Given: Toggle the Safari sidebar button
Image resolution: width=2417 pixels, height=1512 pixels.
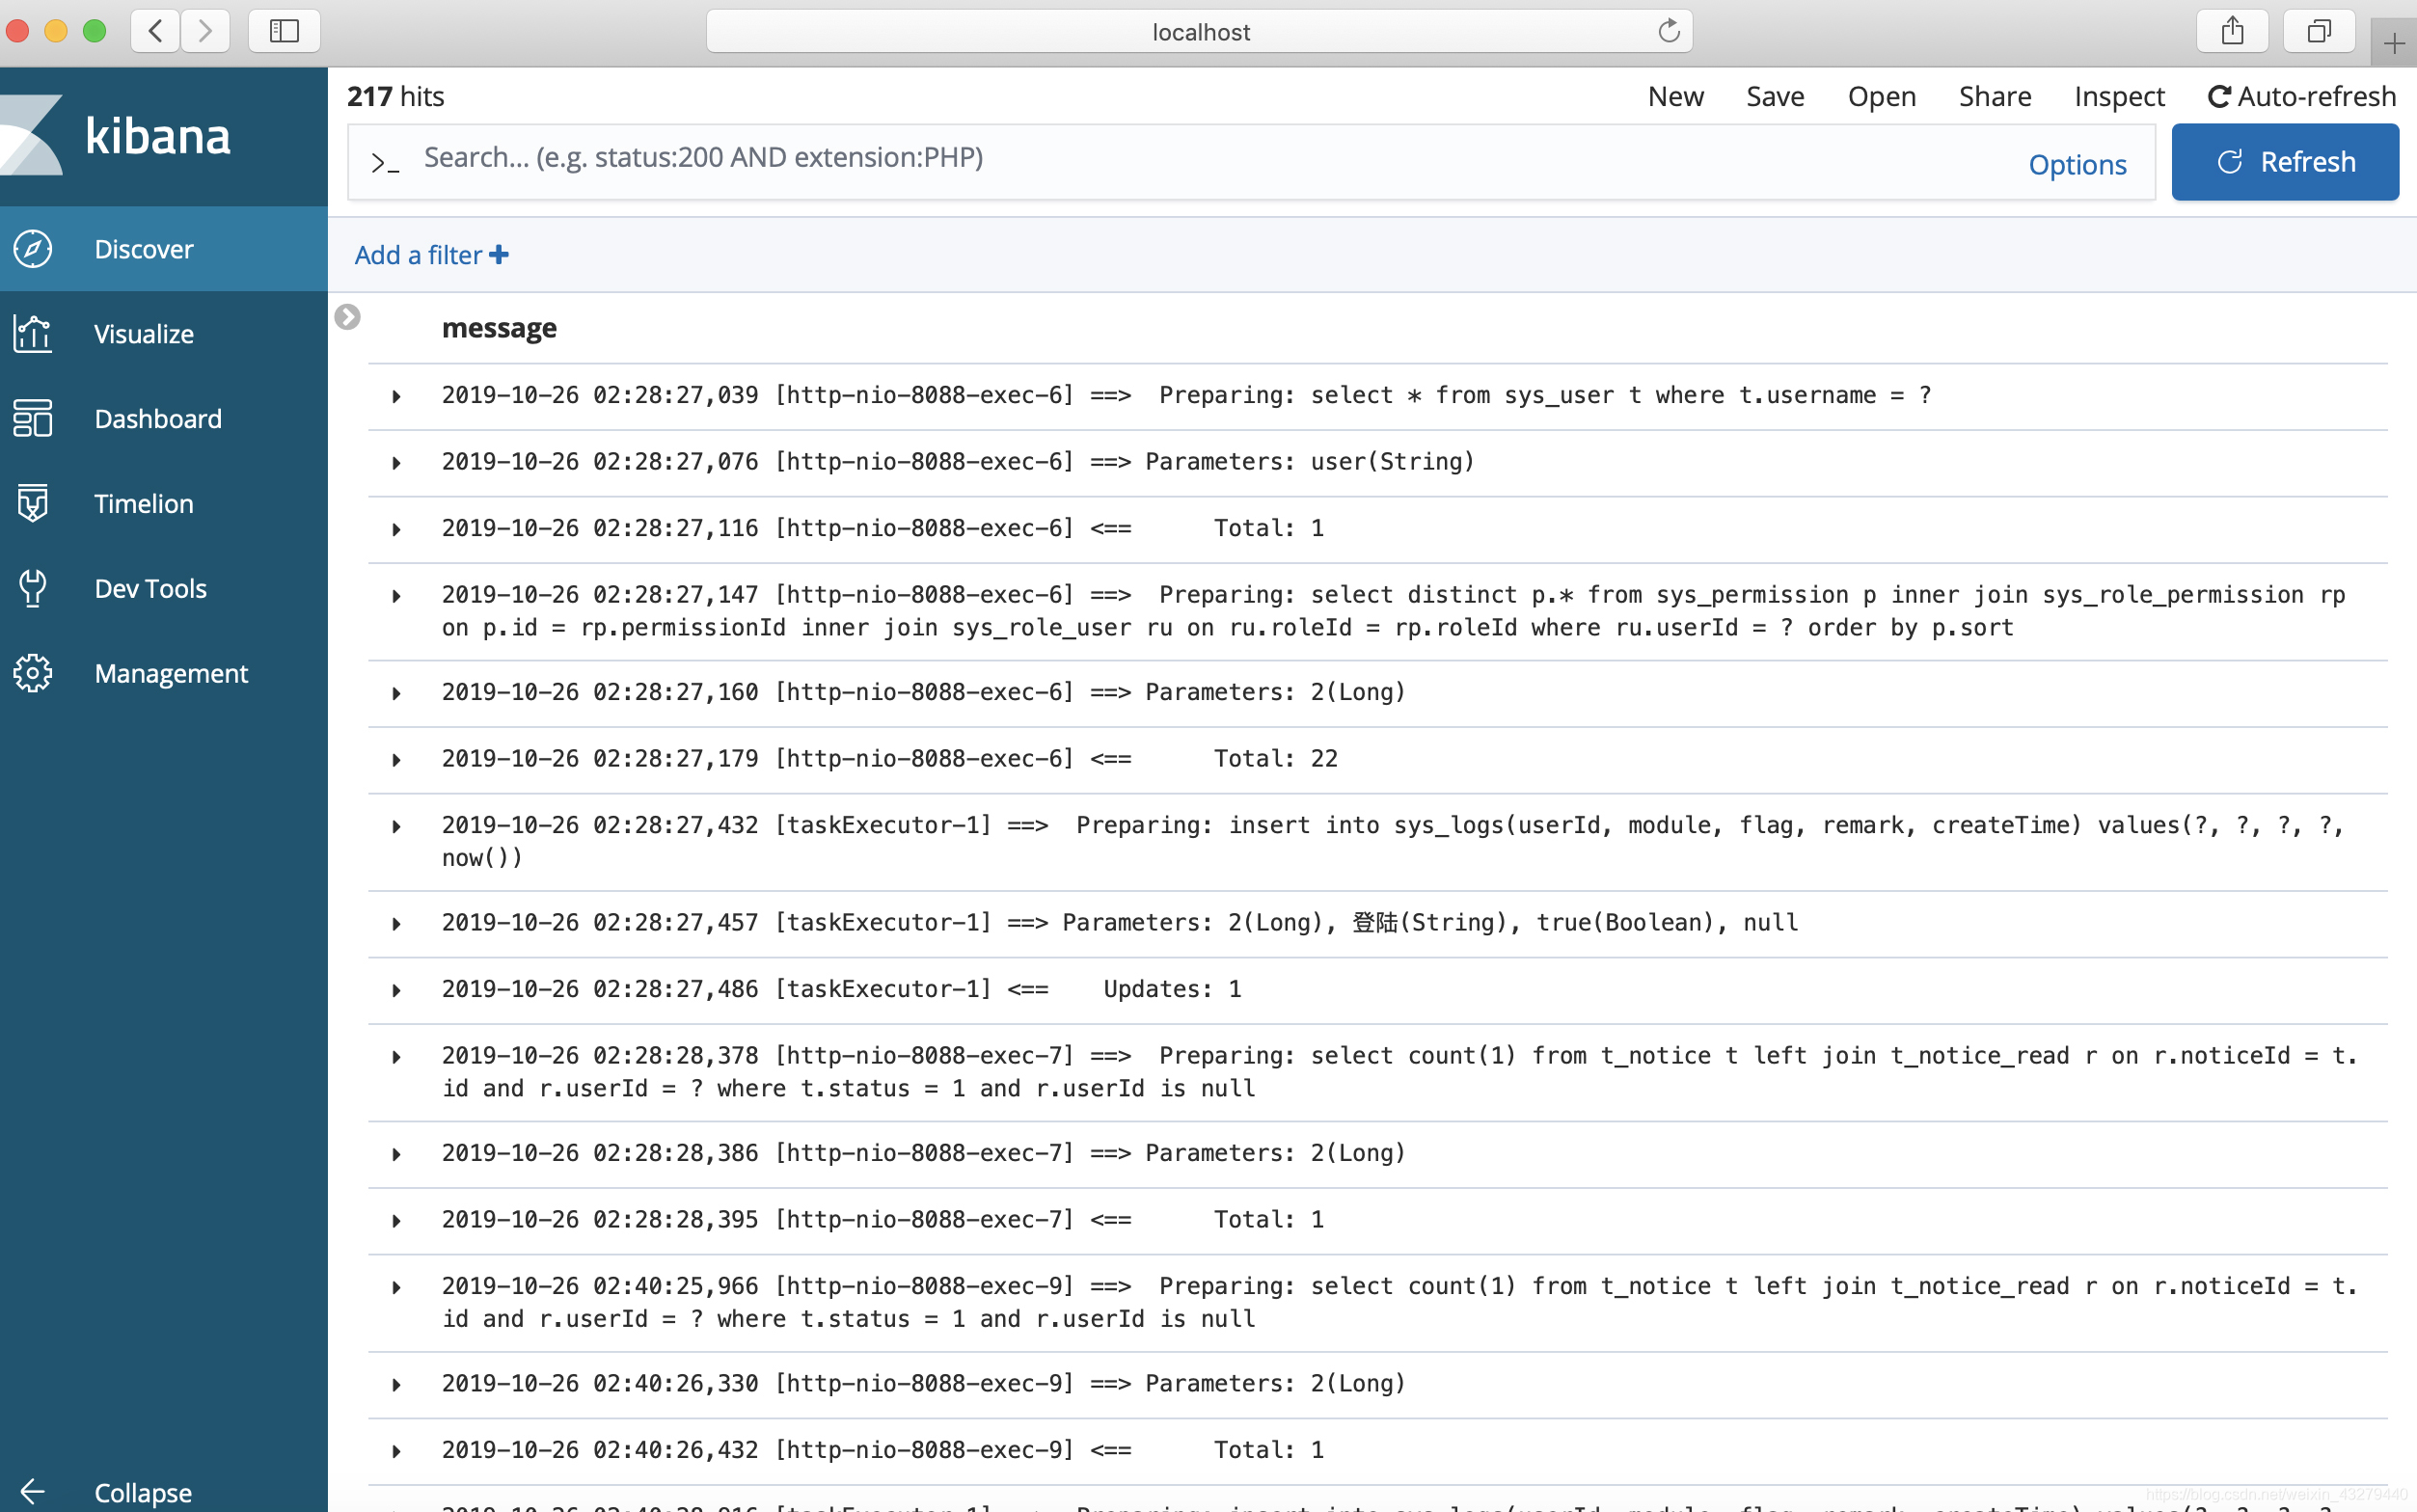Looking at the screenshot, I should [284, 31].
